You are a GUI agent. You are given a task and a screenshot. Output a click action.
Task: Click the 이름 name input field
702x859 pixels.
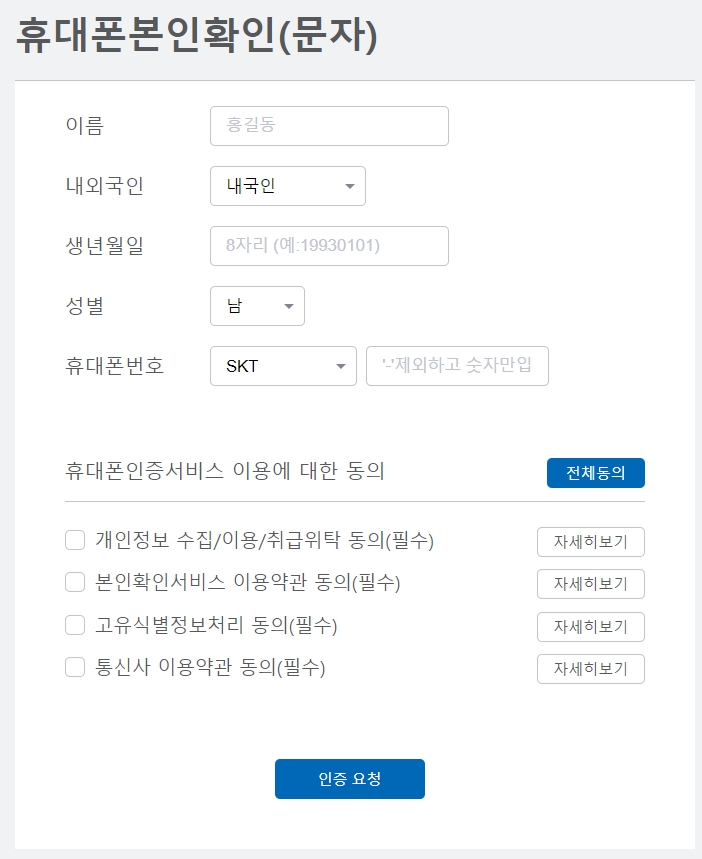(329, 126)
